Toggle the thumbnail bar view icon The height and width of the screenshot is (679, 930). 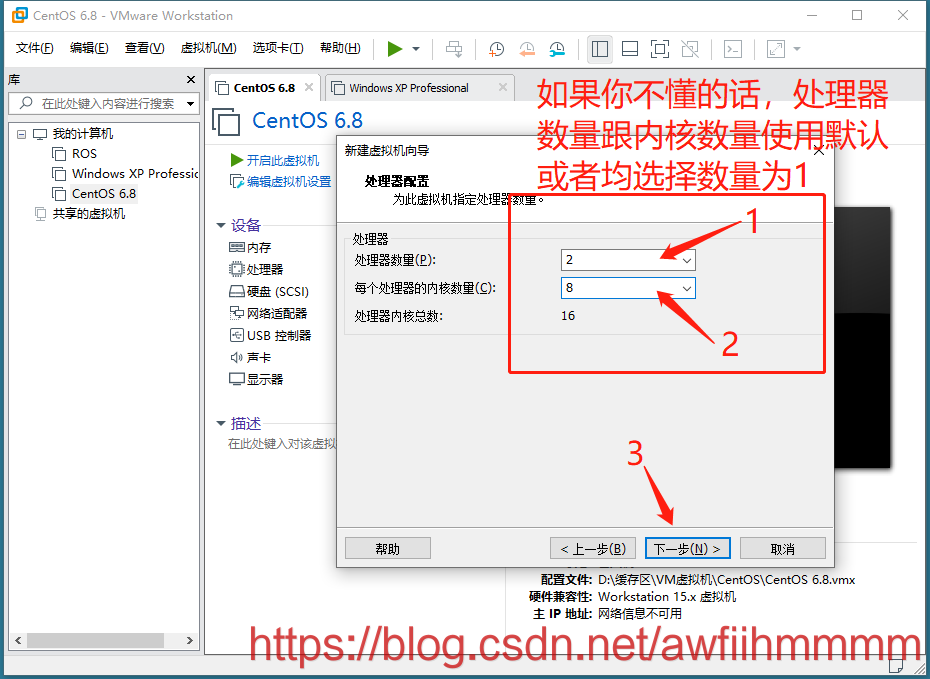pos(630,49)
